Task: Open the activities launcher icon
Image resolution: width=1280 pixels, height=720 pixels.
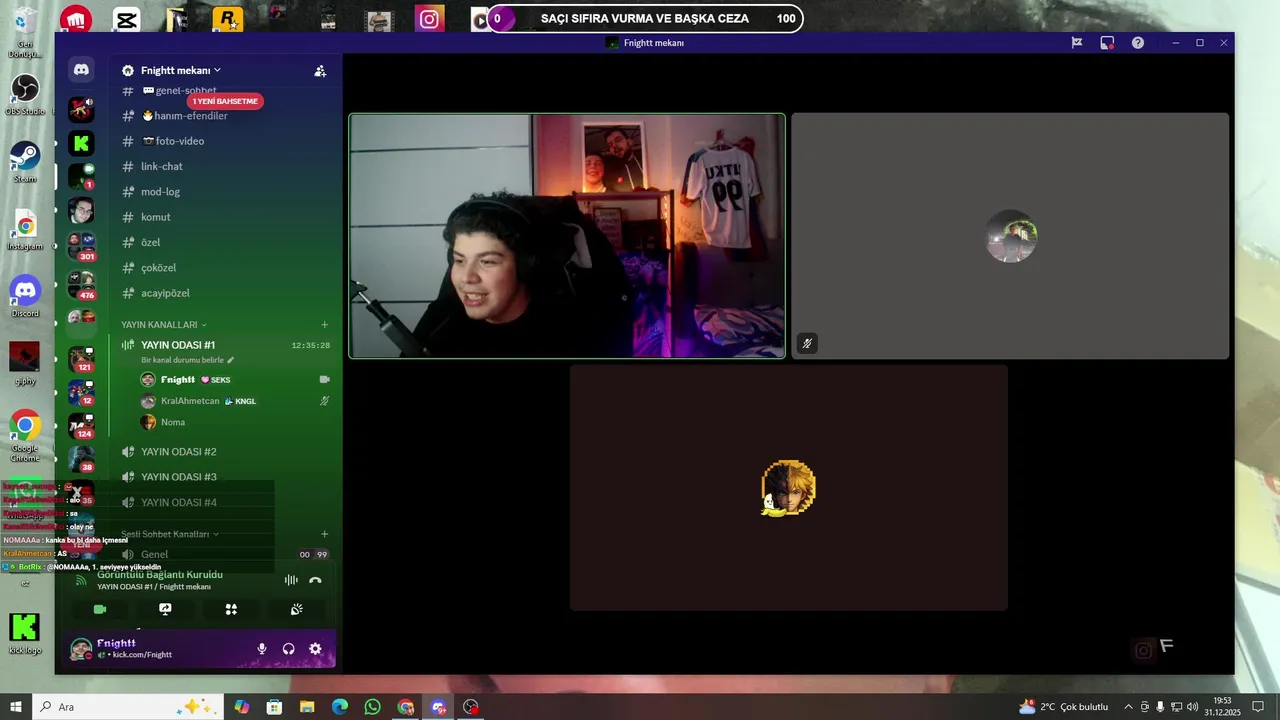Action: [231, 609]
